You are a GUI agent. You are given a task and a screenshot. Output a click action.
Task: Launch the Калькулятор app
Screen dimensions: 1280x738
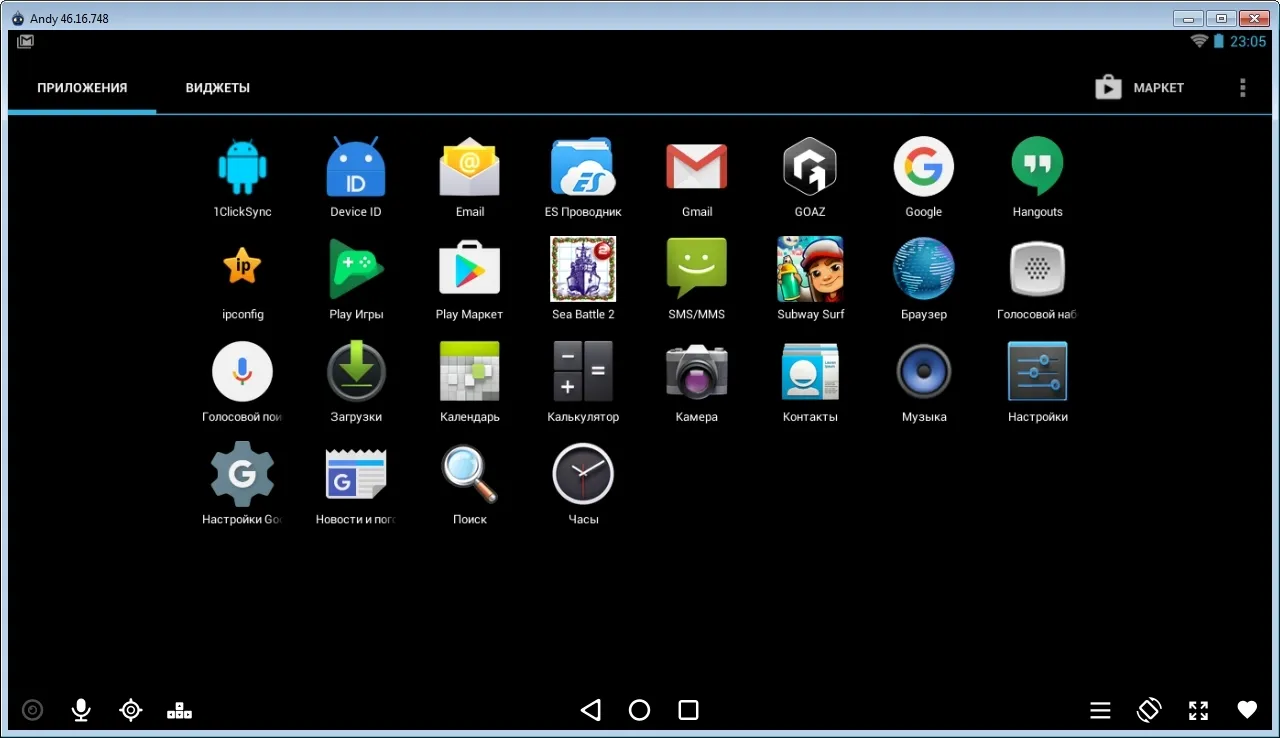tap(583, 373)
